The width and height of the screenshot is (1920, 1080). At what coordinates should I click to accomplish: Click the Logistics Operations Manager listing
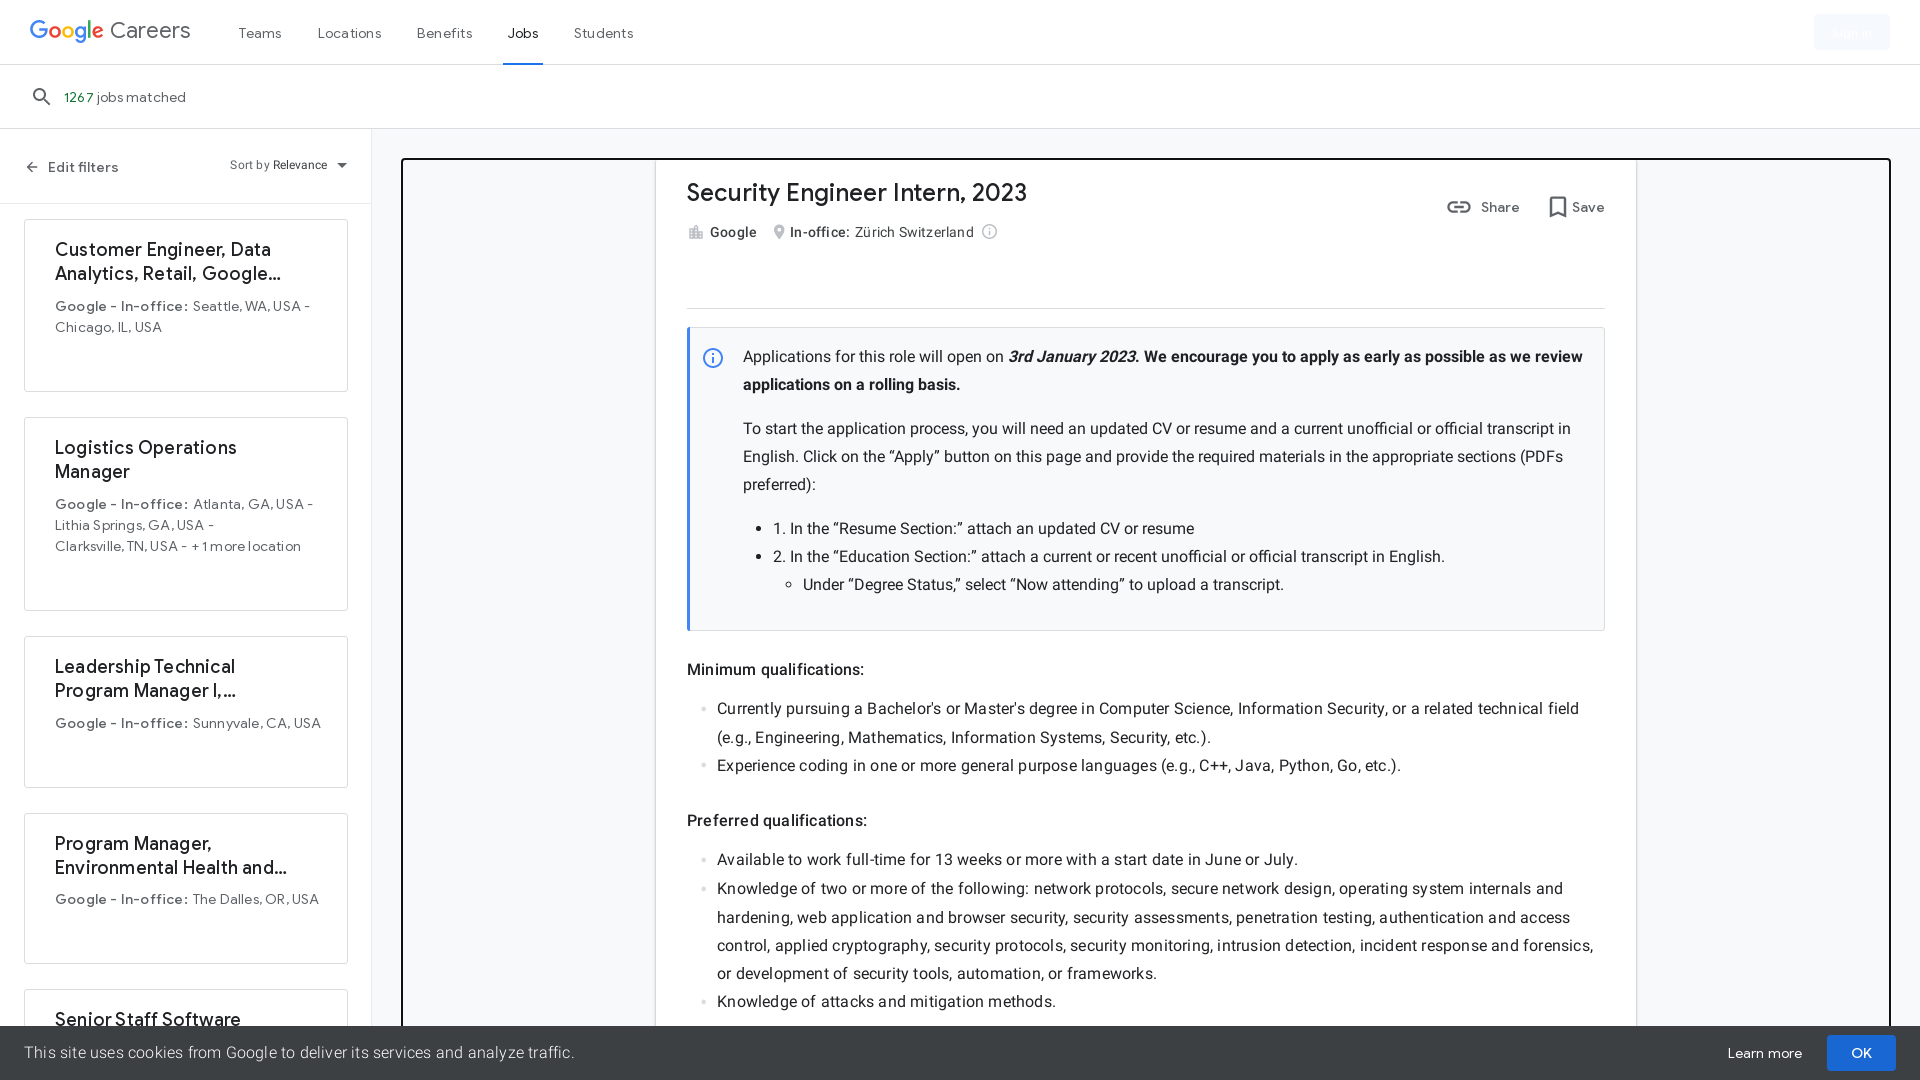tap(185, 514)
